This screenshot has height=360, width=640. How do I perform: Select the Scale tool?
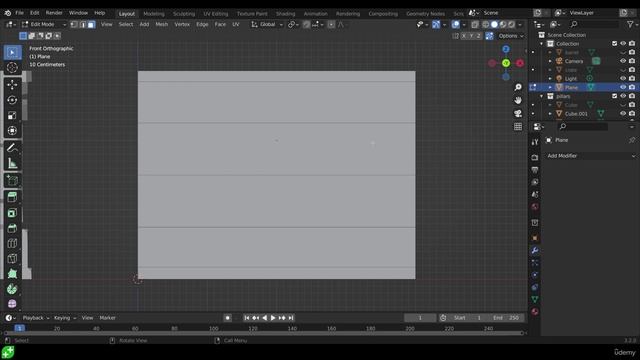pos(12,116)
